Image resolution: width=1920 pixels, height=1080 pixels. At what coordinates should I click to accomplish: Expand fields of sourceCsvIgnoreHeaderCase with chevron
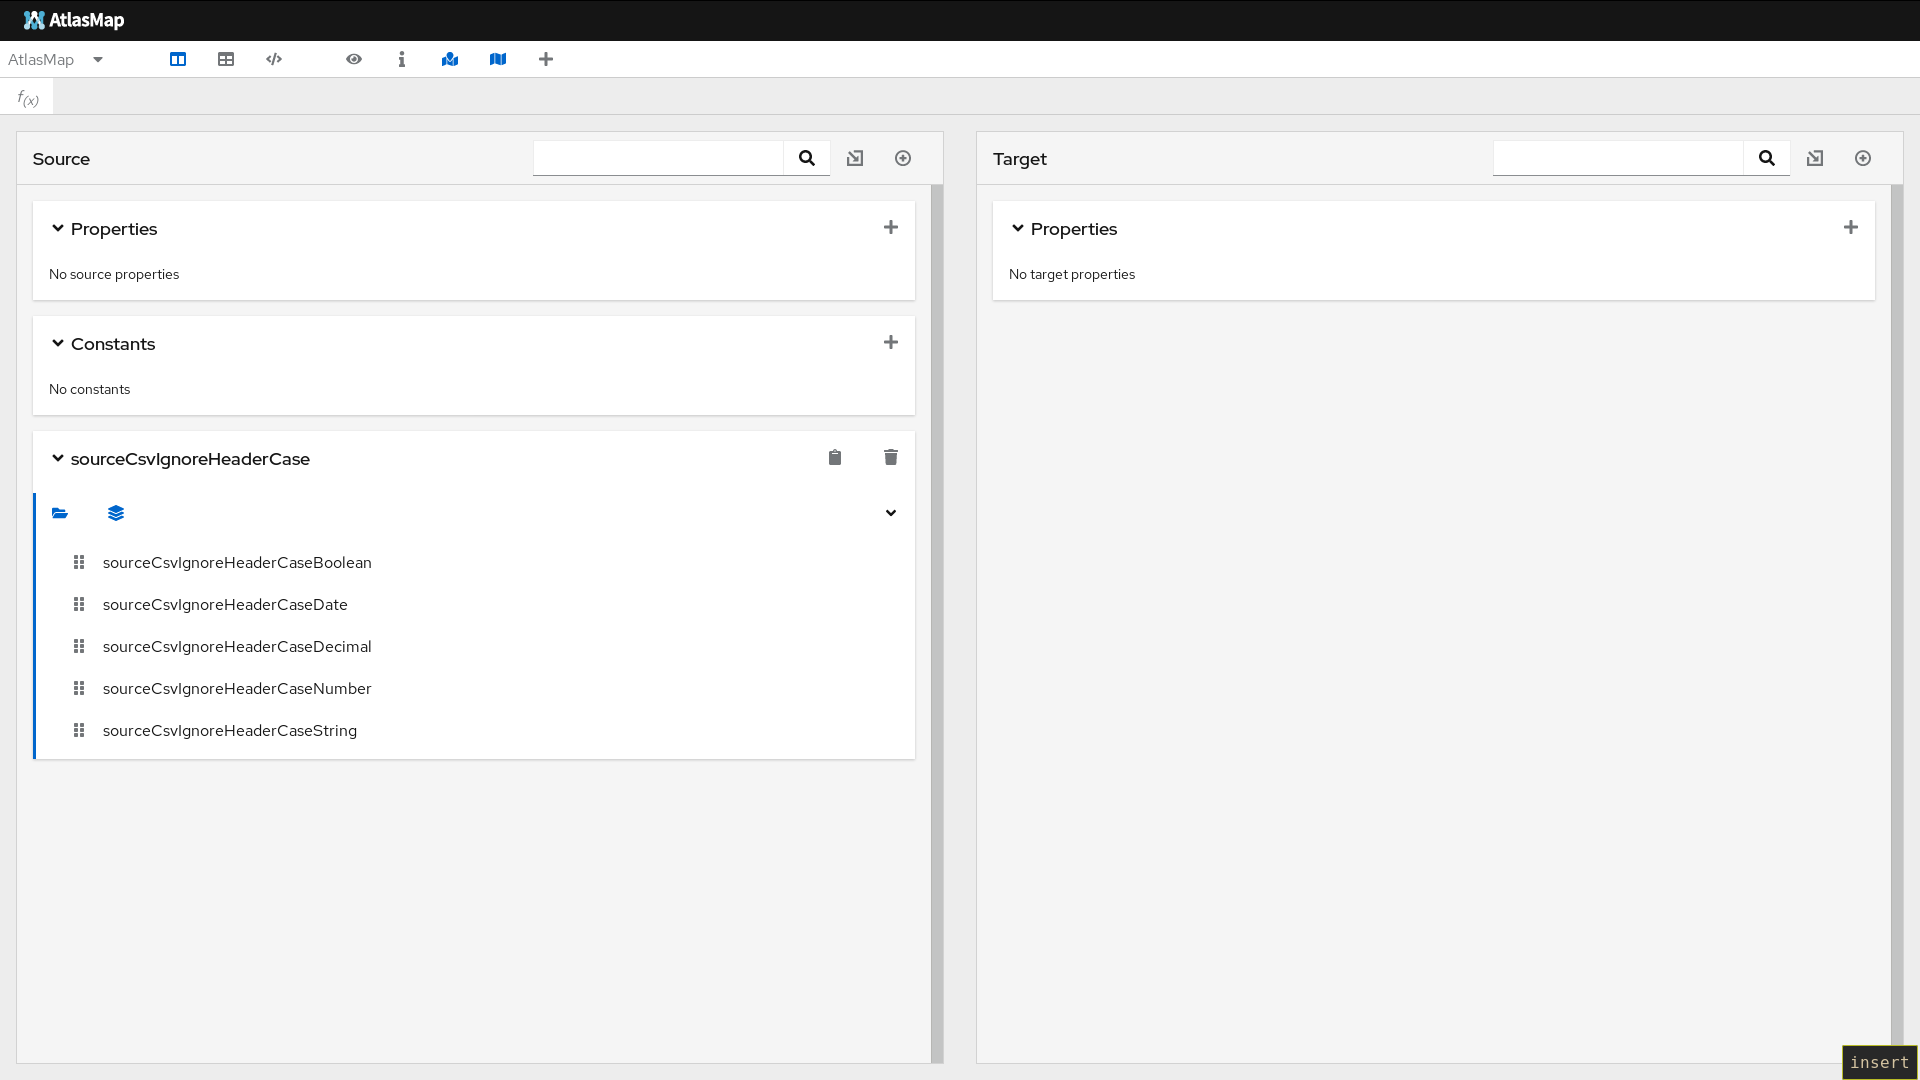[x=890, y=513]
